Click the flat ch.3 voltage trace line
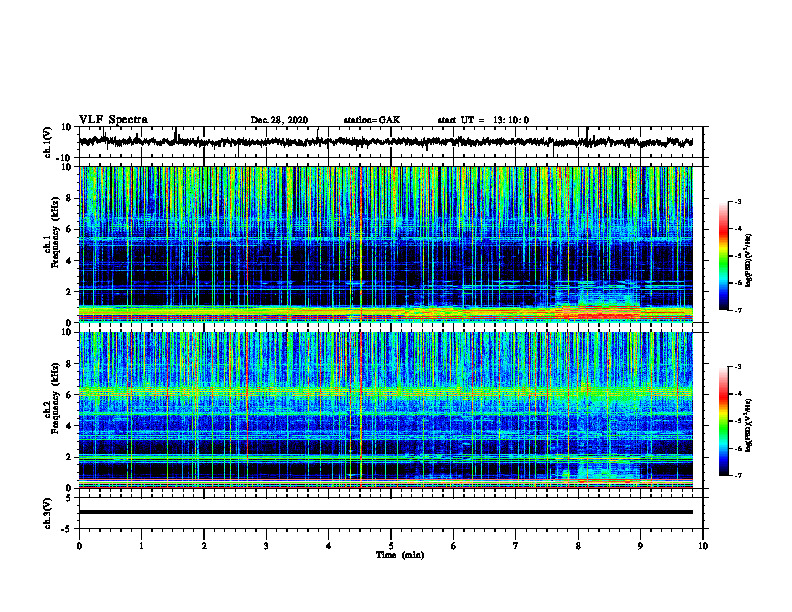The image size is (792, 612). click(x=386, y=512)
